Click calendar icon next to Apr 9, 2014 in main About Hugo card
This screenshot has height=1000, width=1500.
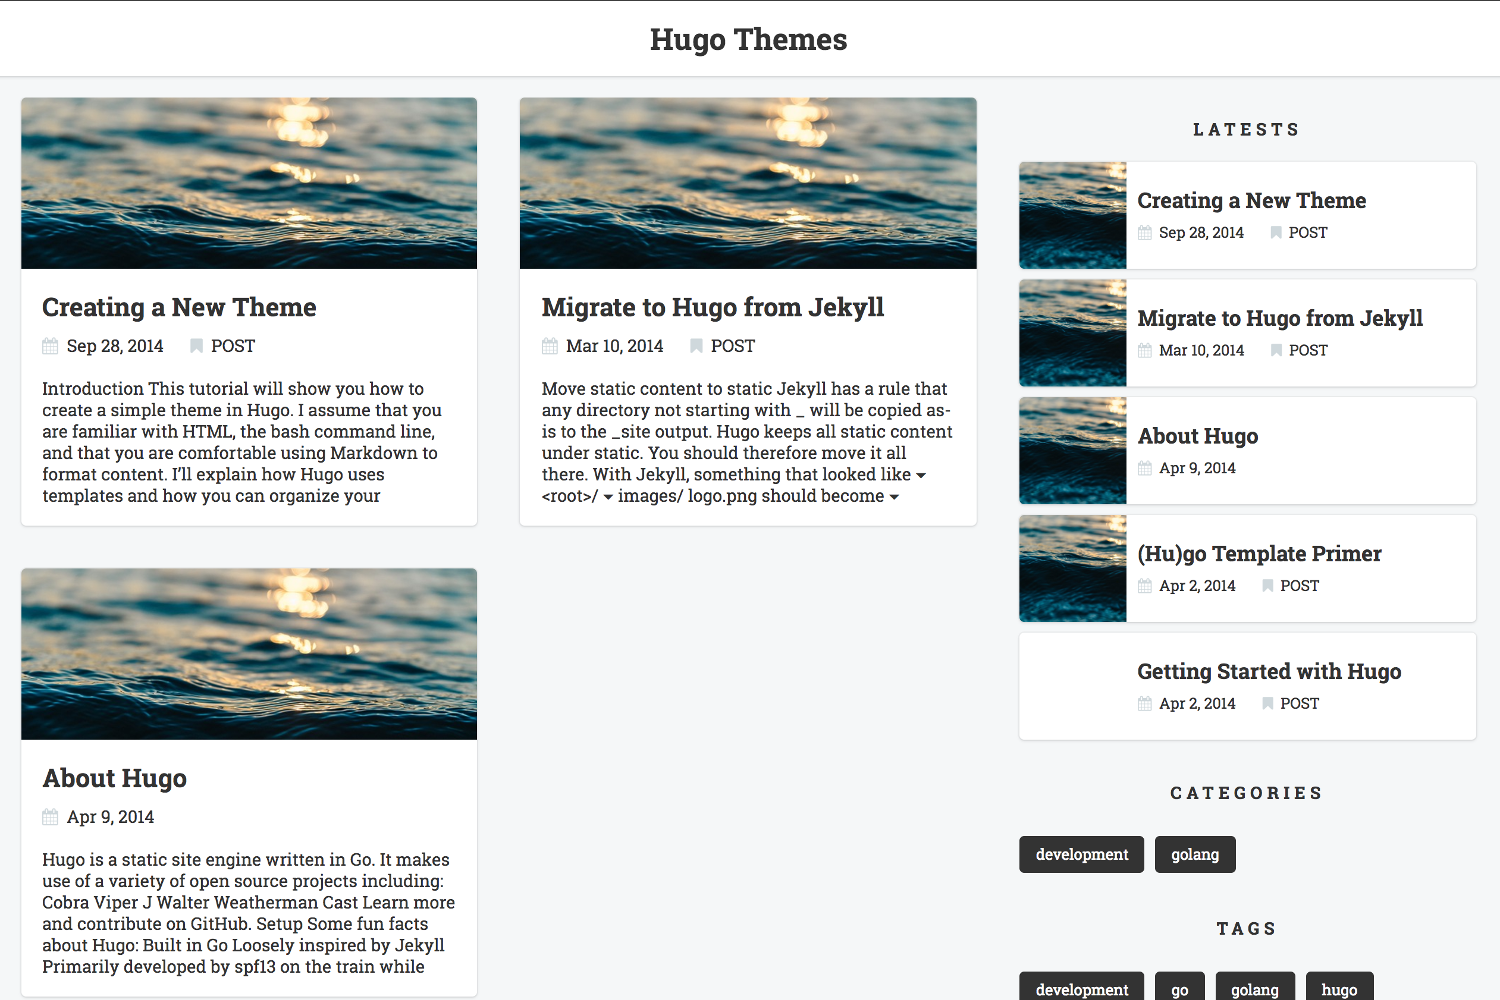tap(50, 817)
